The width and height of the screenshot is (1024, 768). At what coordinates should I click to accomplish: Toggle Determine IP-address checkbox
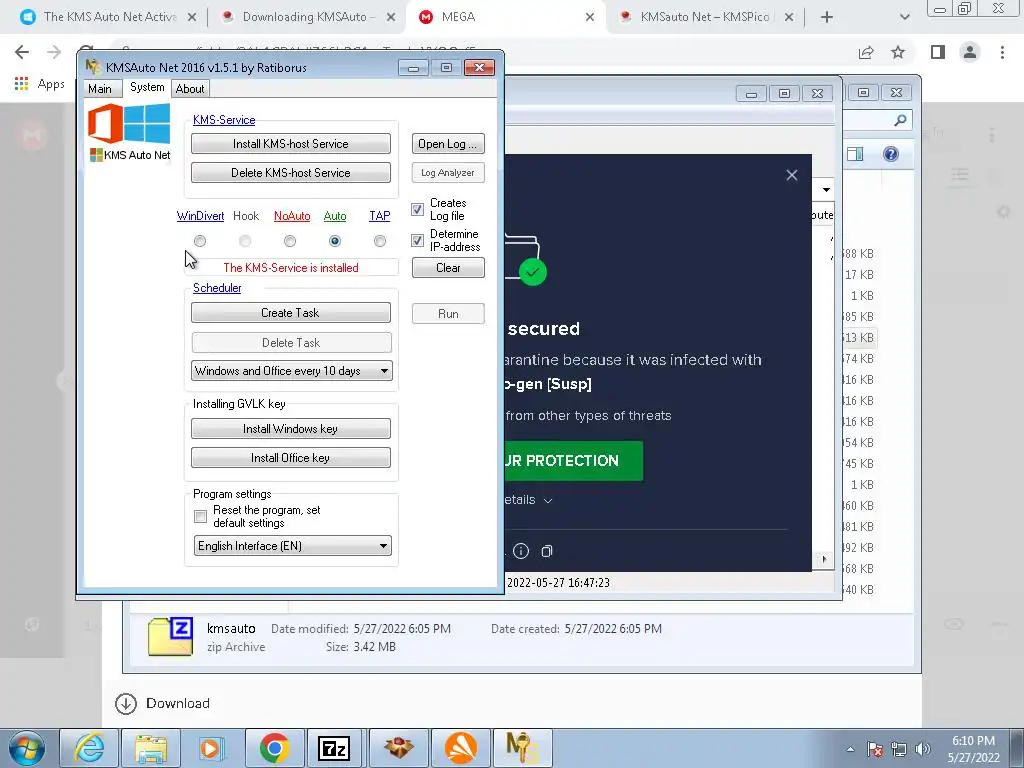(x=417, y=240)
